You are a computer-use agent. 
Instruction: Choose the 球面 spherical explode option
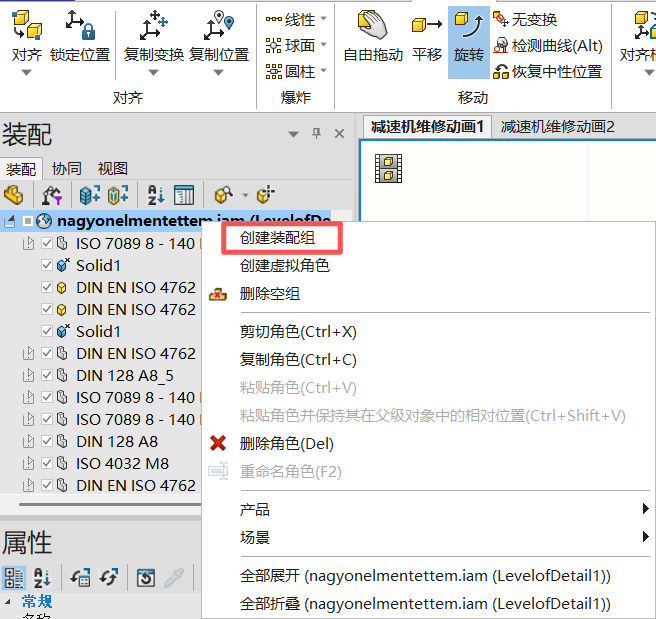(x=290, y=45)
